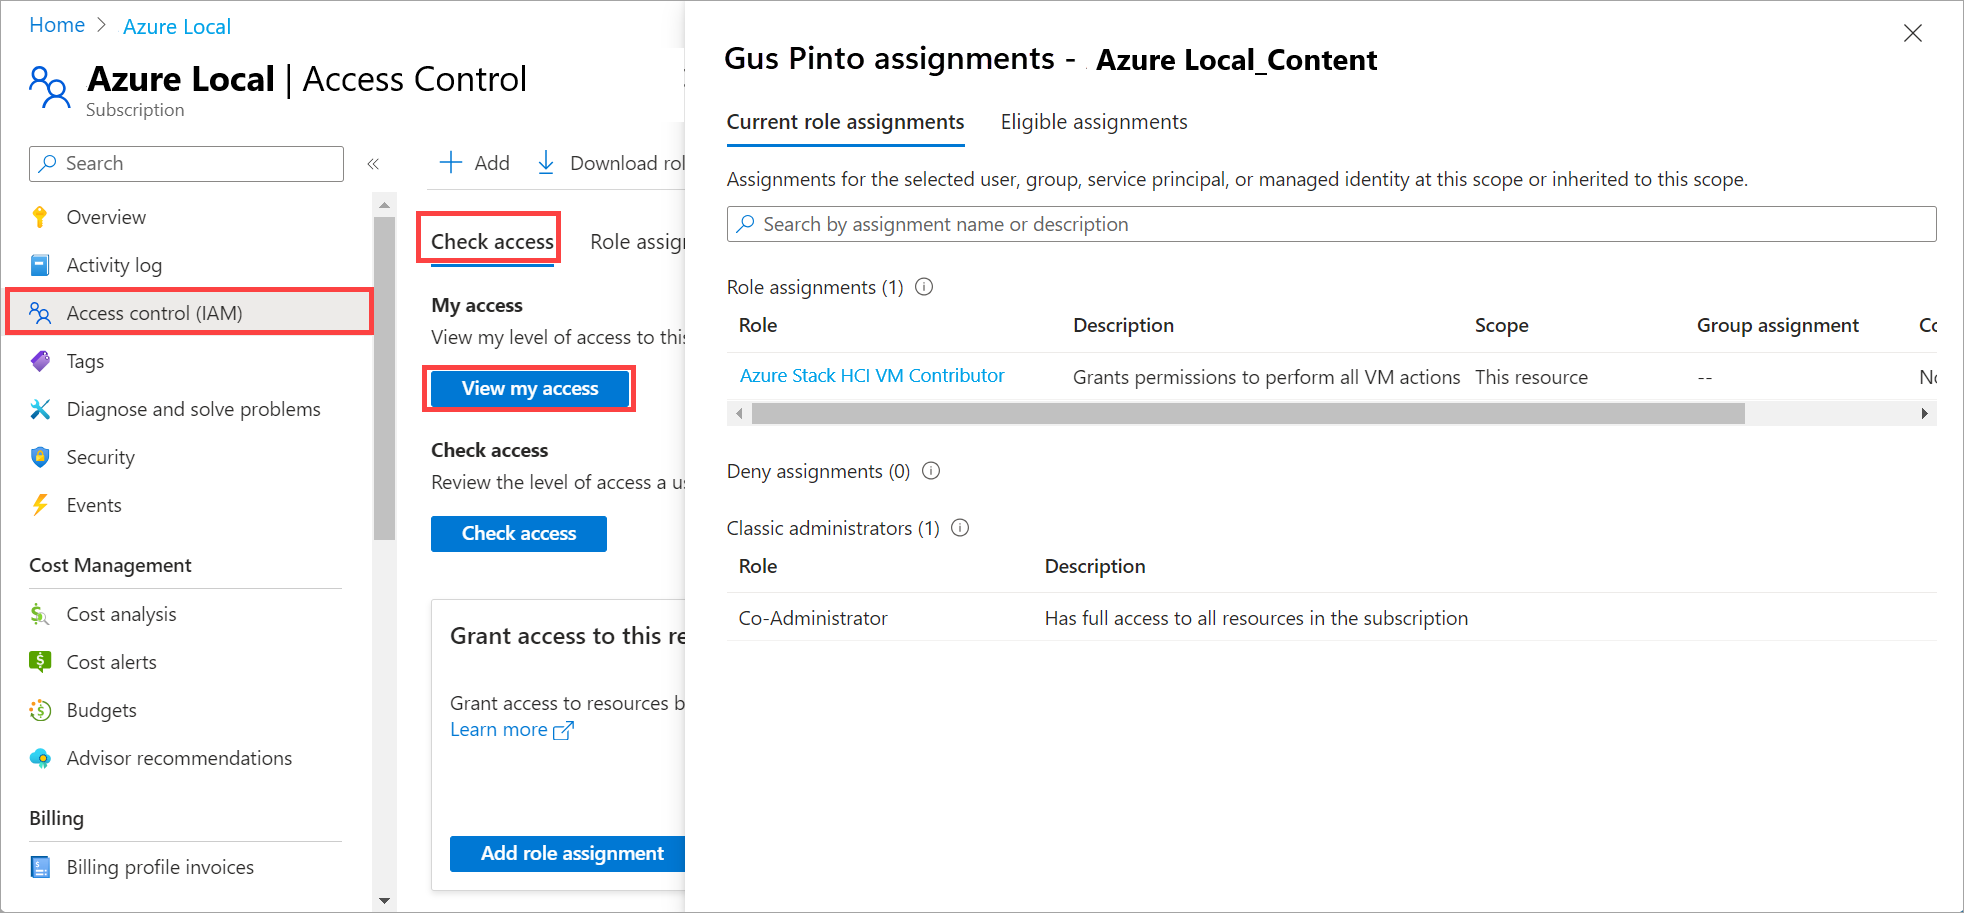Click the Overview key icon

40,217
